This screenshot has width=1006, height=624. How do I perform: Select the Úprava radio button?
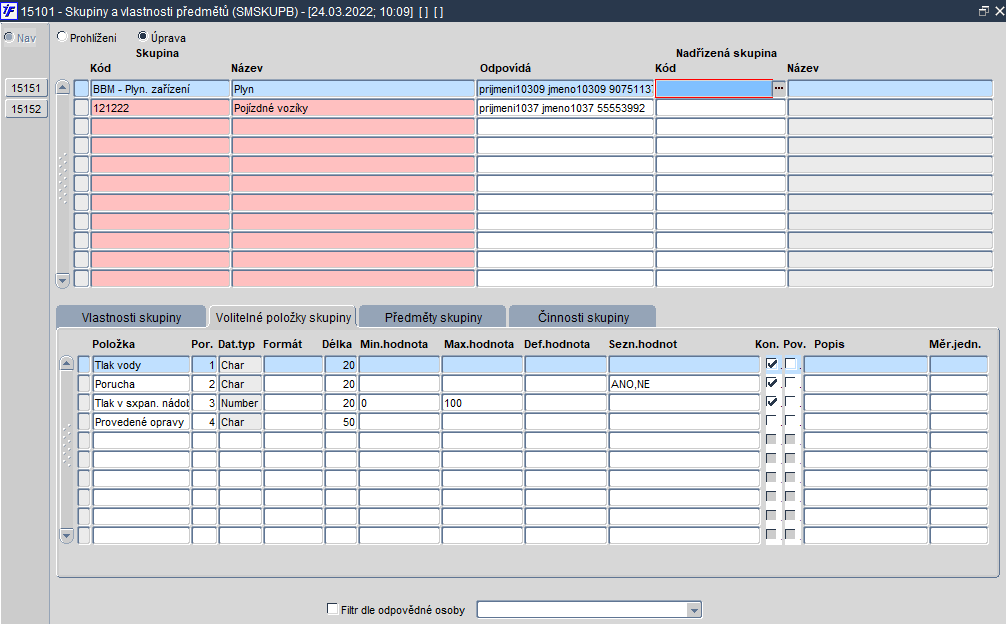[142, 37]
